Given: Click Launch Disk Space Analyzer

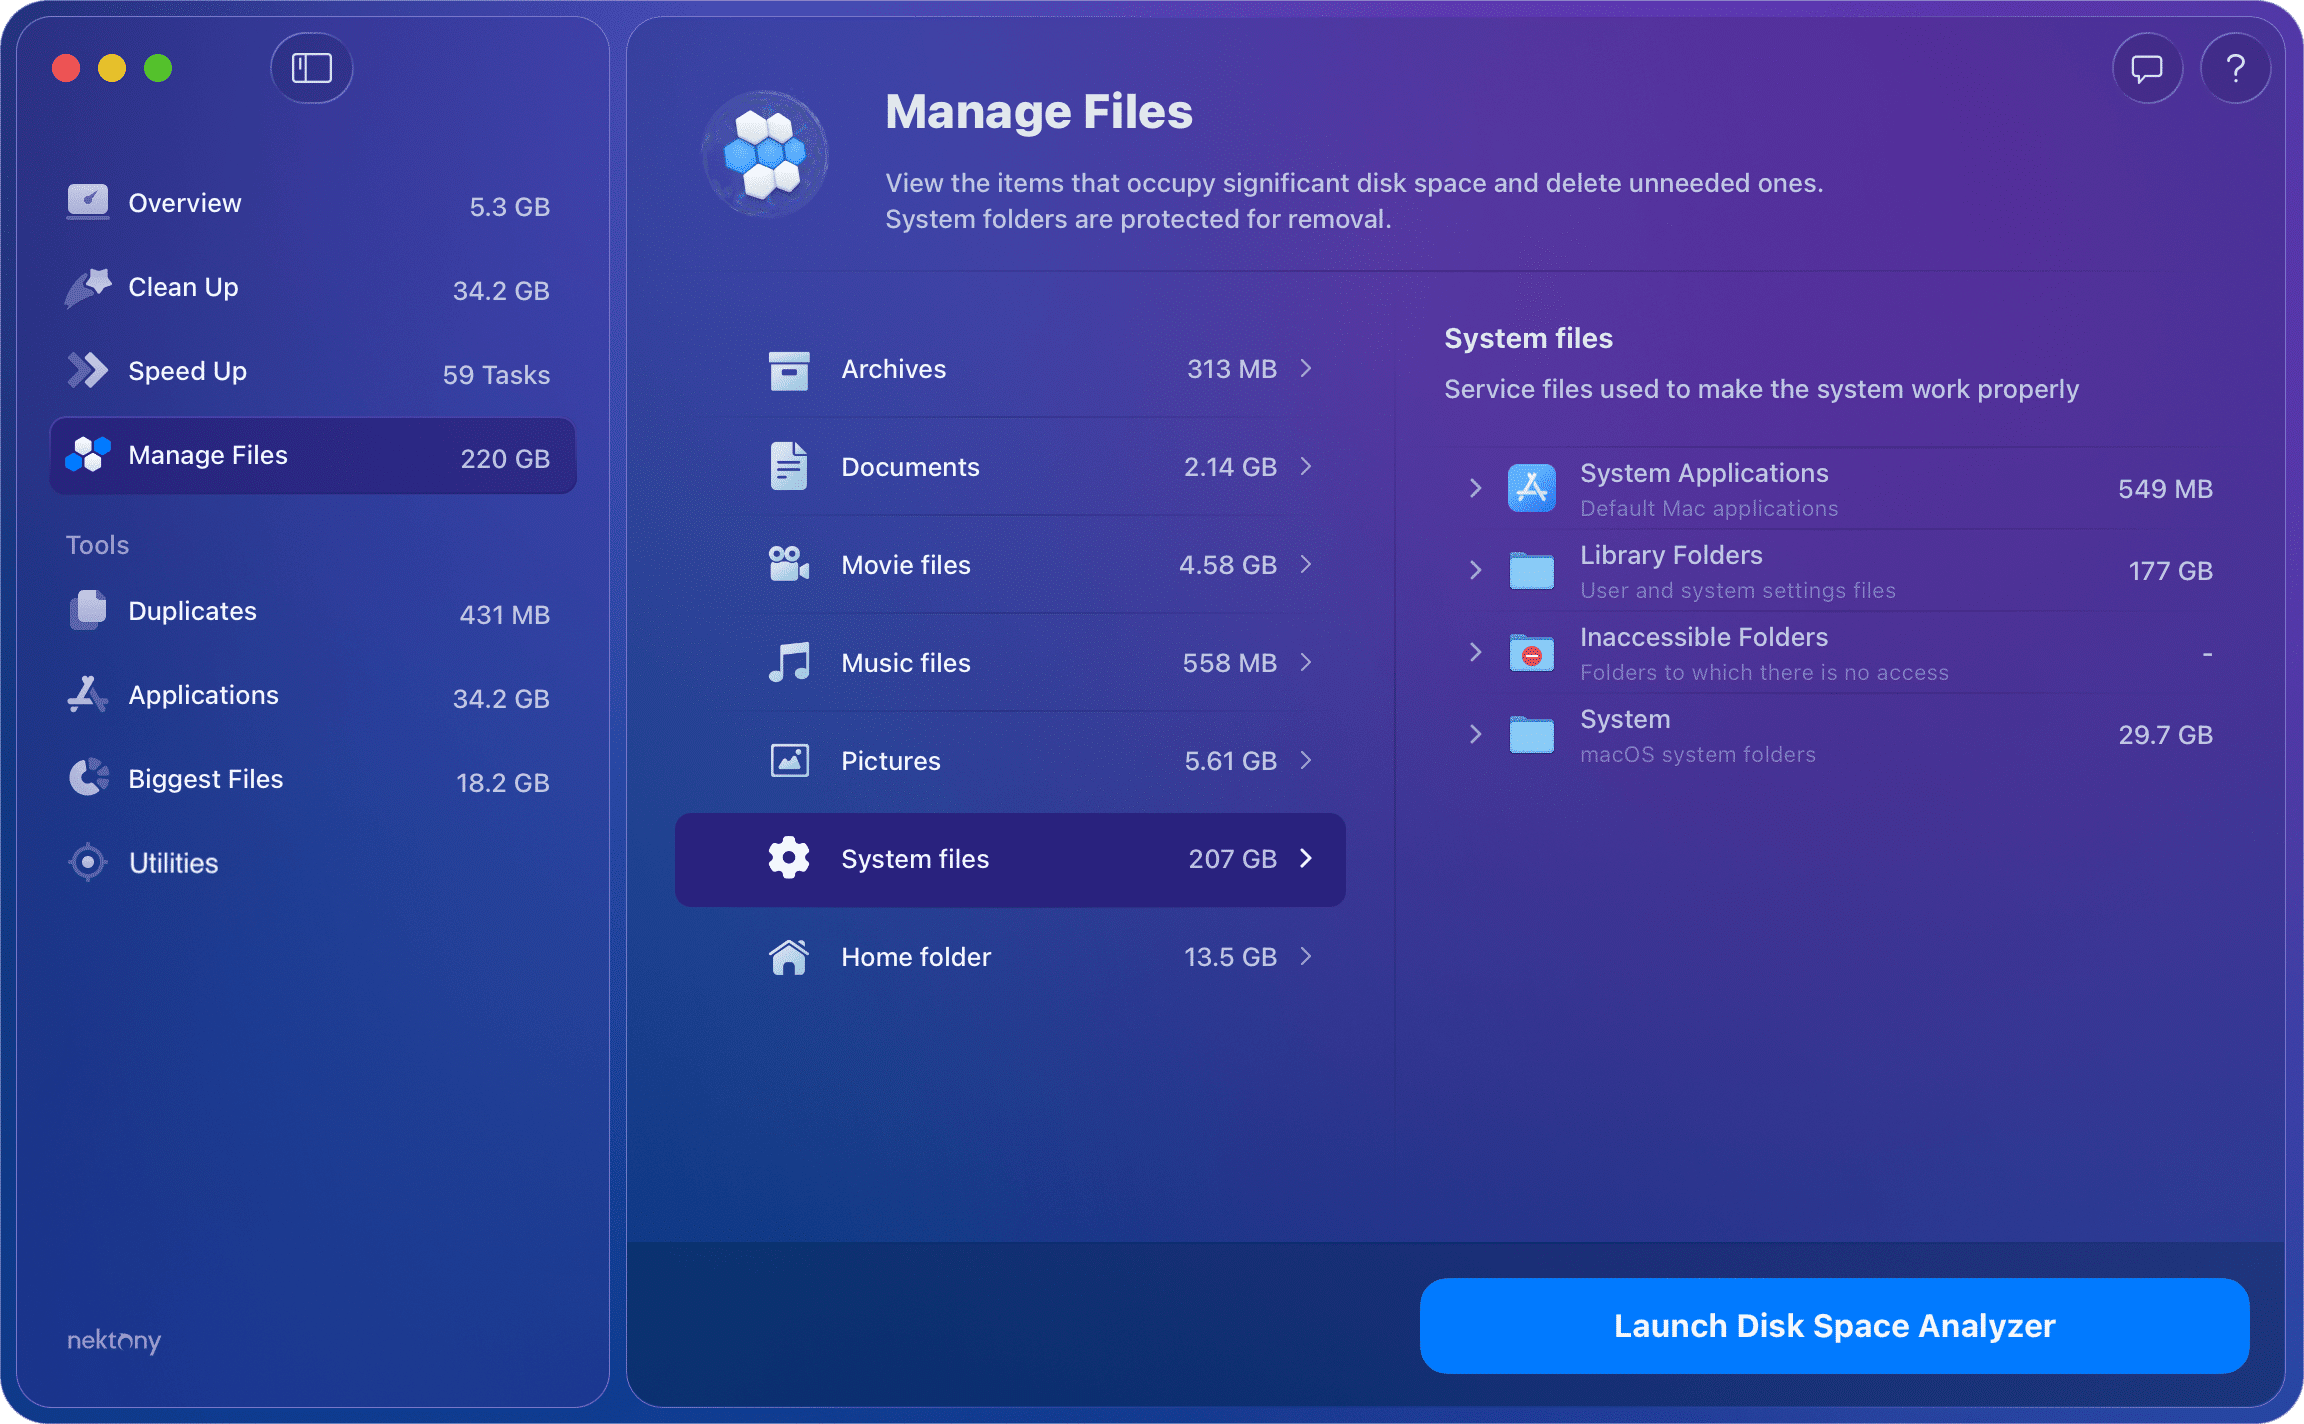Looking at the screenshot, I should pyautogui.click(x=1834, y=1325).
